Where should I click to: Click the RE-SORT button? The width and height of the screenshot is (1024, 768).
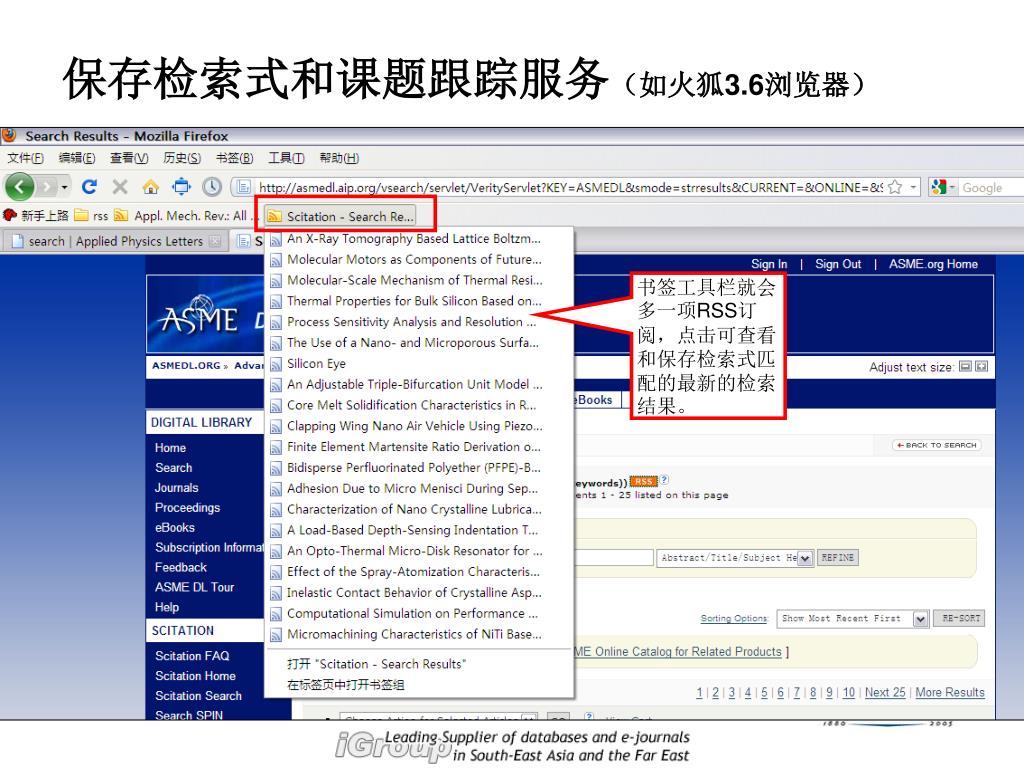tap(960, 618)
